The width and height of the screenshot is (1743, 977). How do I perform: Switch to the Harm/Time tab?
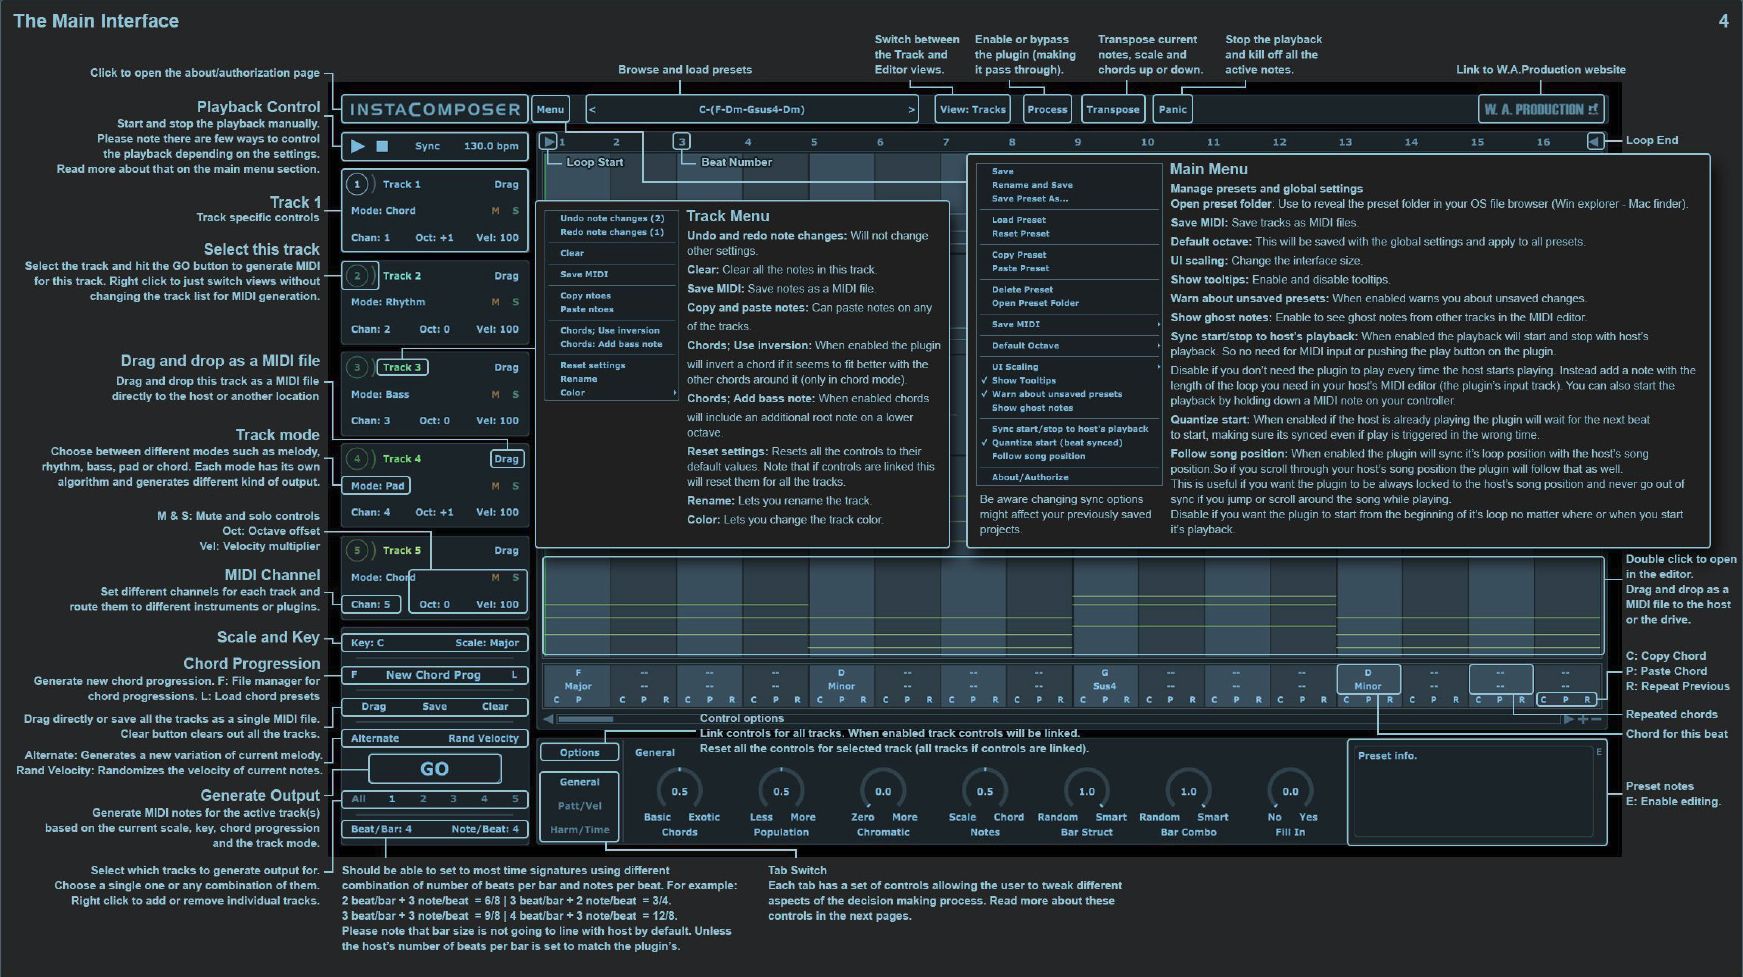click(x=580, y=830)
